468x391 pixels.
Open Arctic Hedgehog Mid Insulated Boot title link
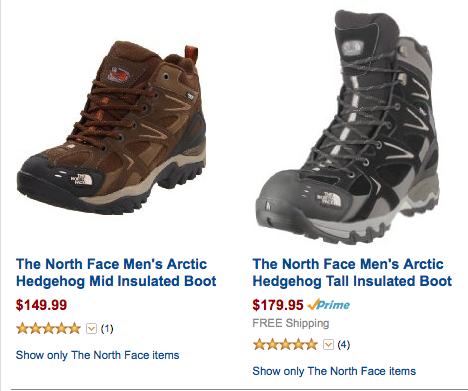pos(116,272)
